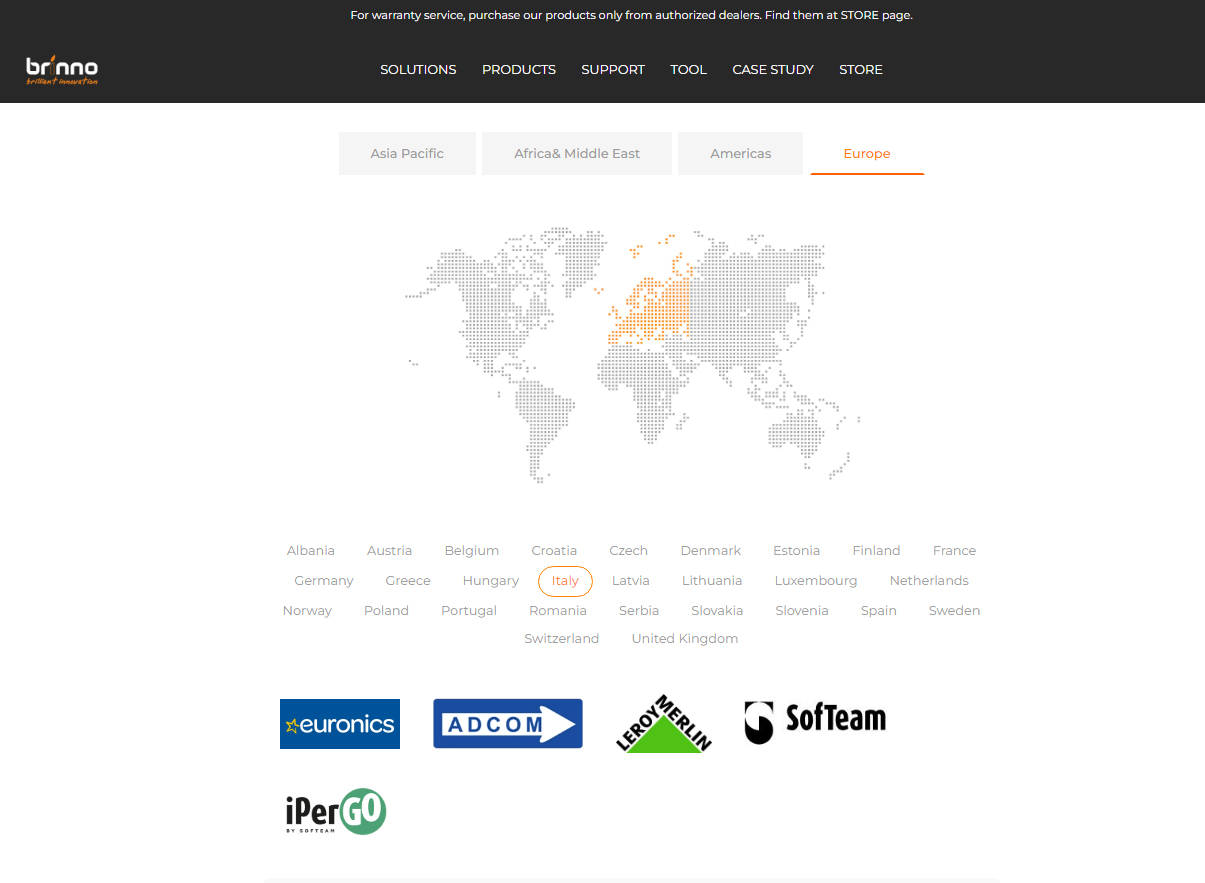This screenshot has height=883, width=1205.
Task: Go to the STORE page
Action: (x=861, y=70)
